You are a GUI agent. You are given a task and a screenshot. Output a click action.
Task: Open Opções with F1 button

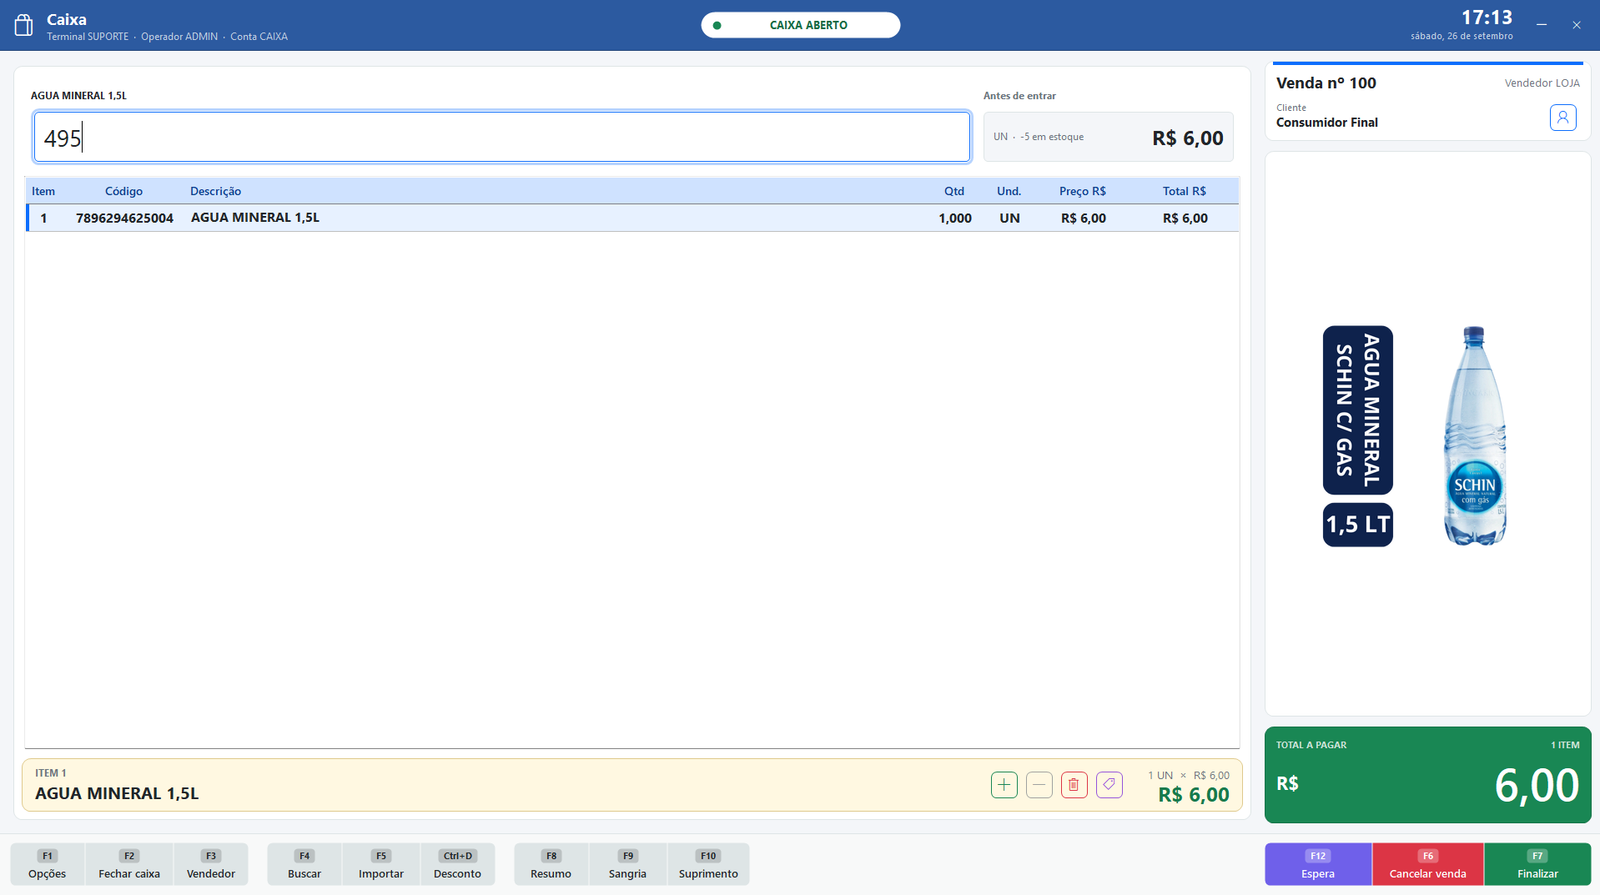[x=47, y=864]
